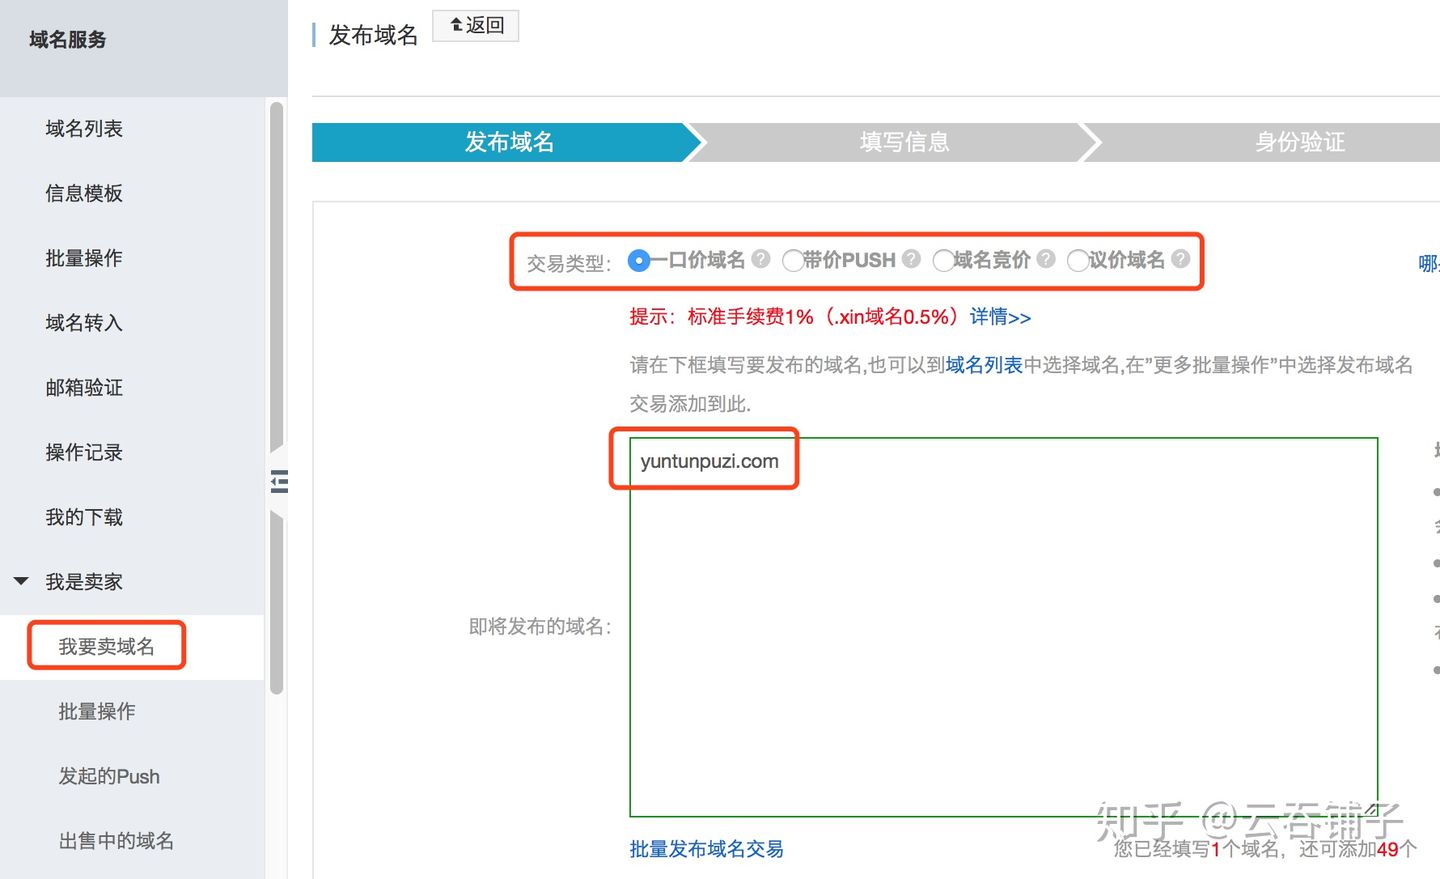Image resolution: width=1440 pixels, height=879 pixels.
Task: Click the 返回 button at the top
Action: point(475,25)
